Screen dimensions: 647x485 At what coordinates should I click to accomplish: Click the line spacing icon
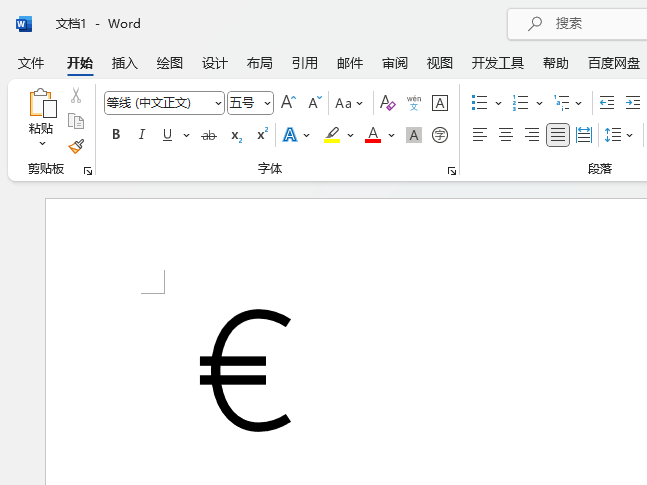point(613,135)
